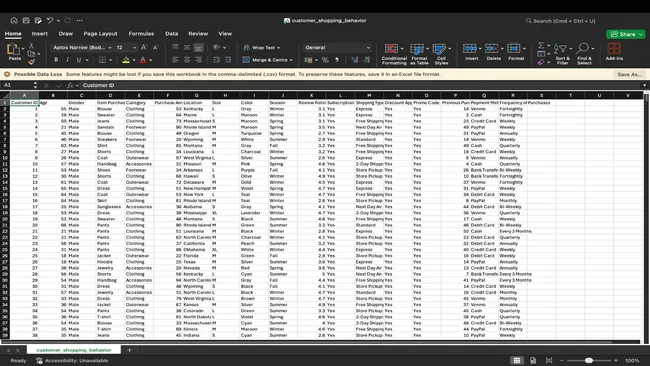Screen dimensions: 650x366
Task: Add a new sheet with plus button
Action: (129, 350)
